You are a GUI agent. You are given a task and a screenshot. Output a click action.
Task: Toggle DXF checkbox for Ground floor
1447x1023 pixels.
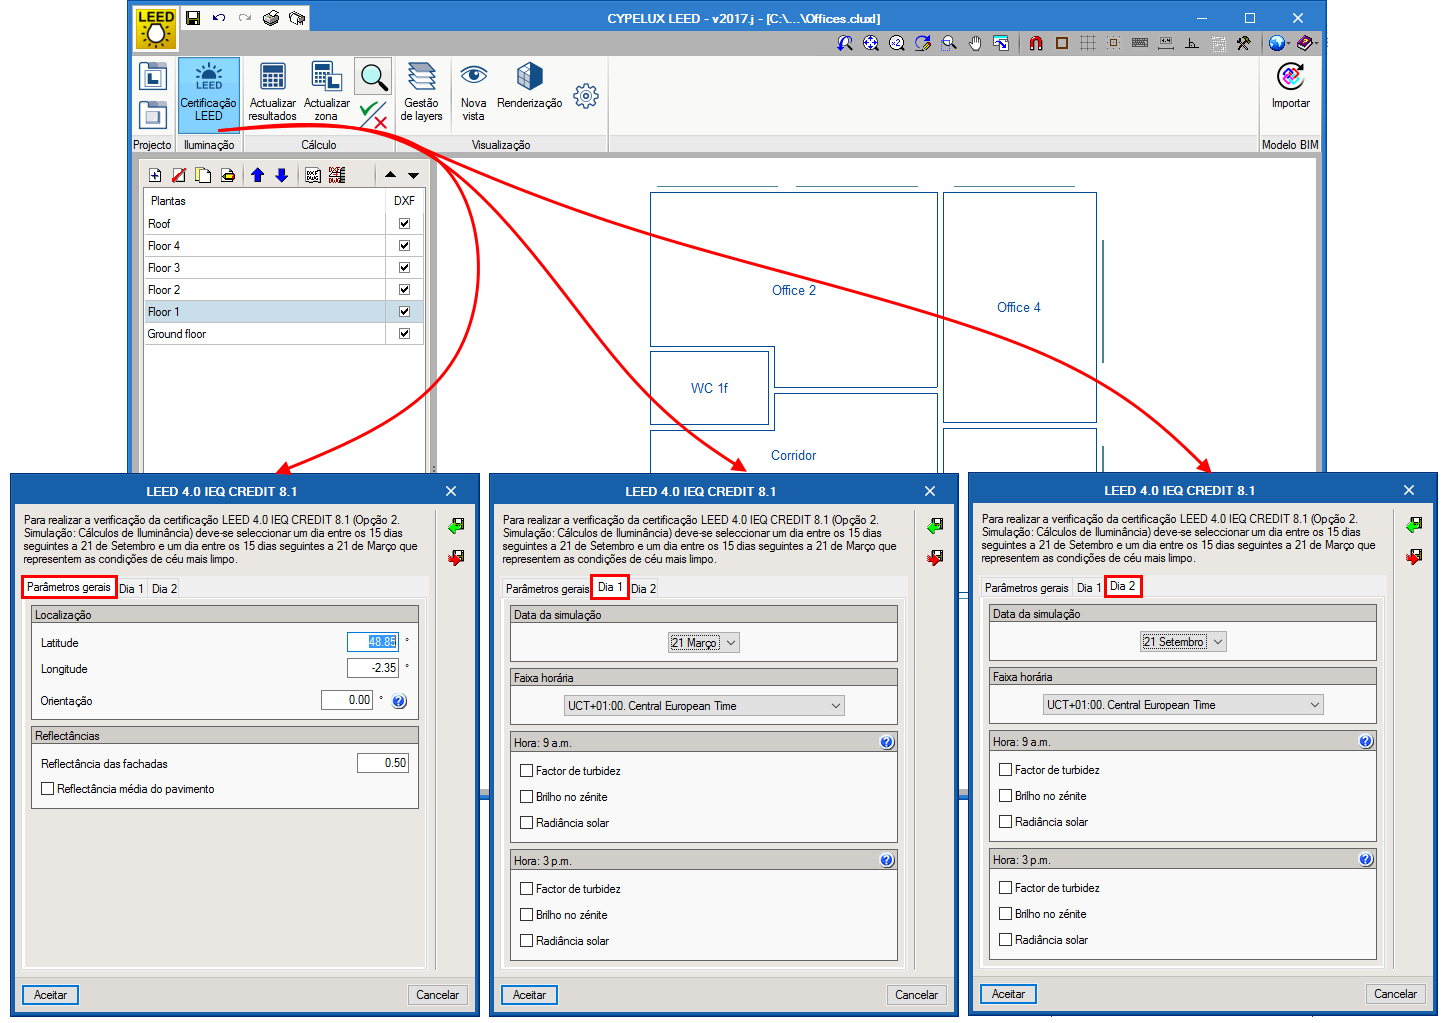tap(404, 333)
